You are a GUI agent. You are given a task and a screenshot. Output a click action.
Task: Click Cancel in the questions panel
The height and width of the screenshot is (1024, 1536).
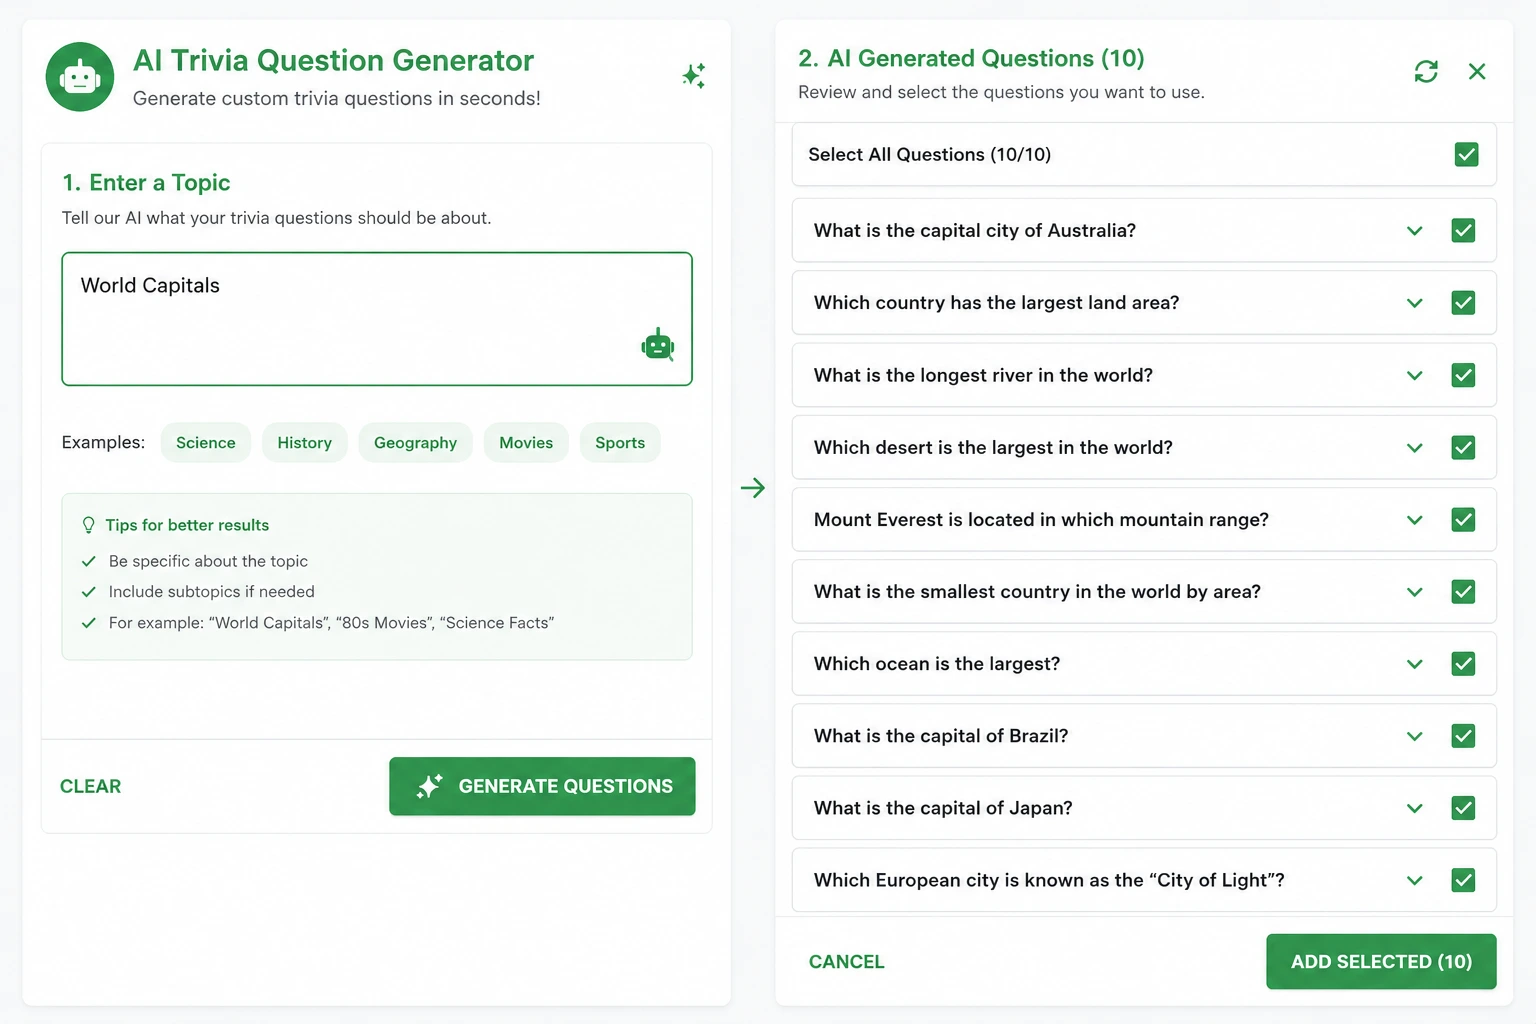click(846, 962)
